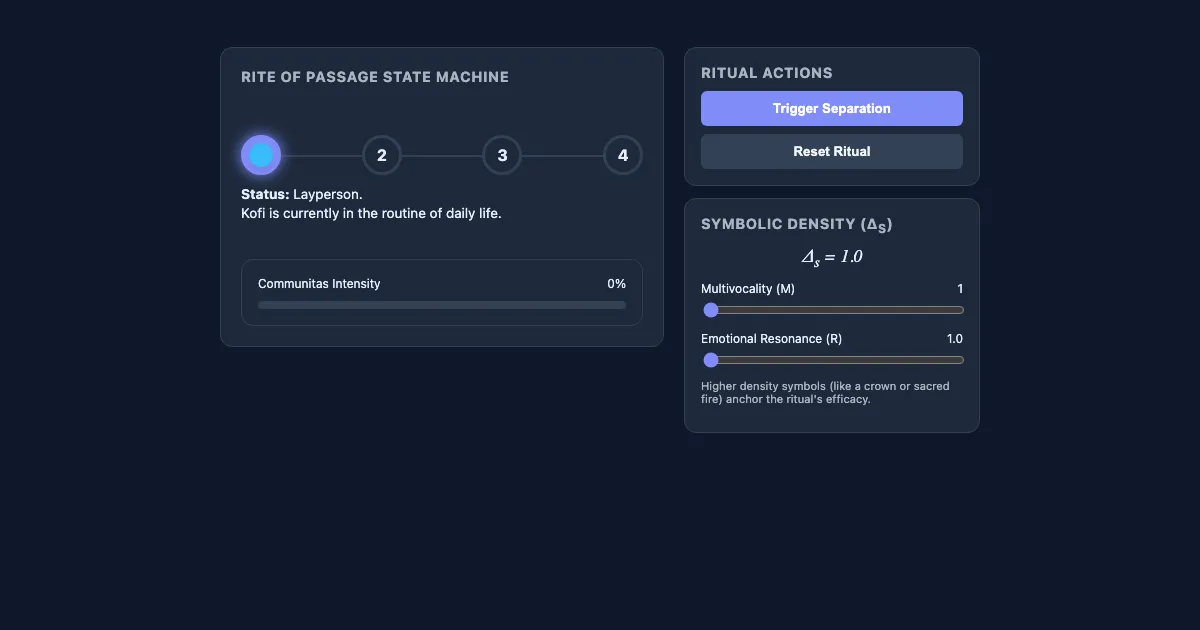The height and width of the screenshot is (630, 1200).
Task: Click the 'Rite of Passage State Machine' heading
Action: pos(375,77)
